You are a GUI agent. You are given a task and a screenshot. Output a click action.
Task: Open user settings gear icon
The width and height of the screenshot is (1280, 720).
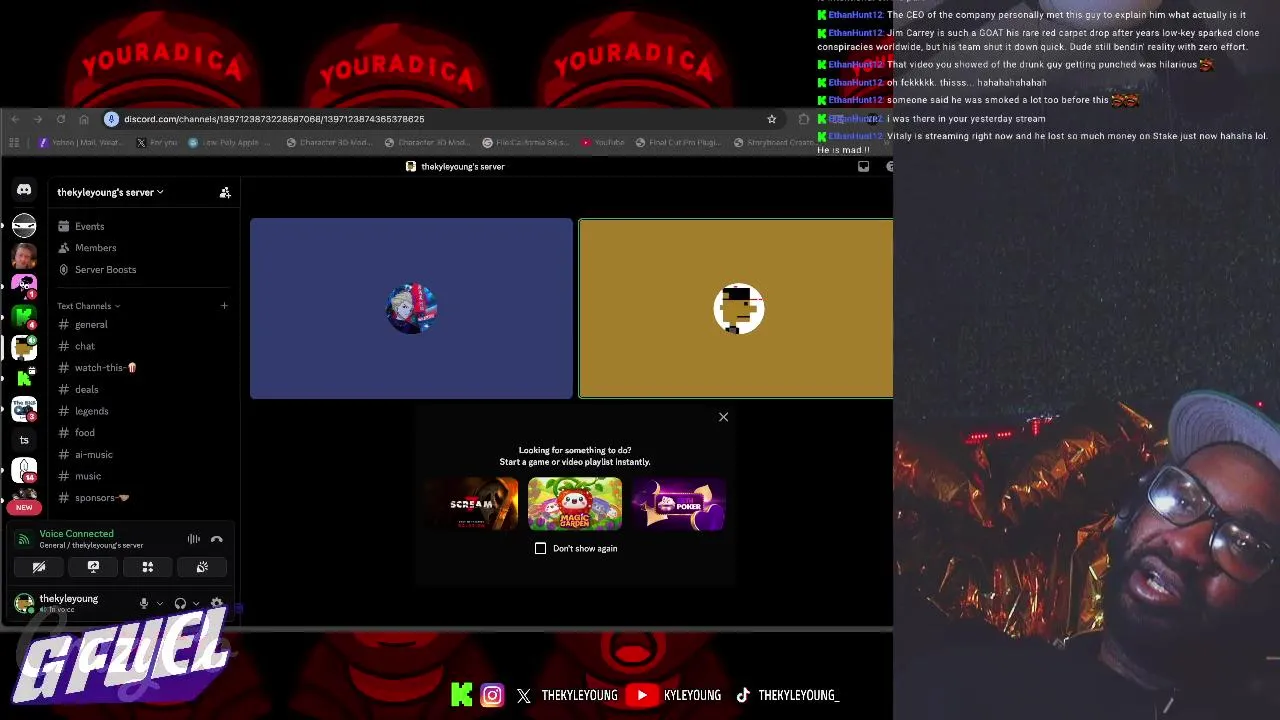pos(216,603)
